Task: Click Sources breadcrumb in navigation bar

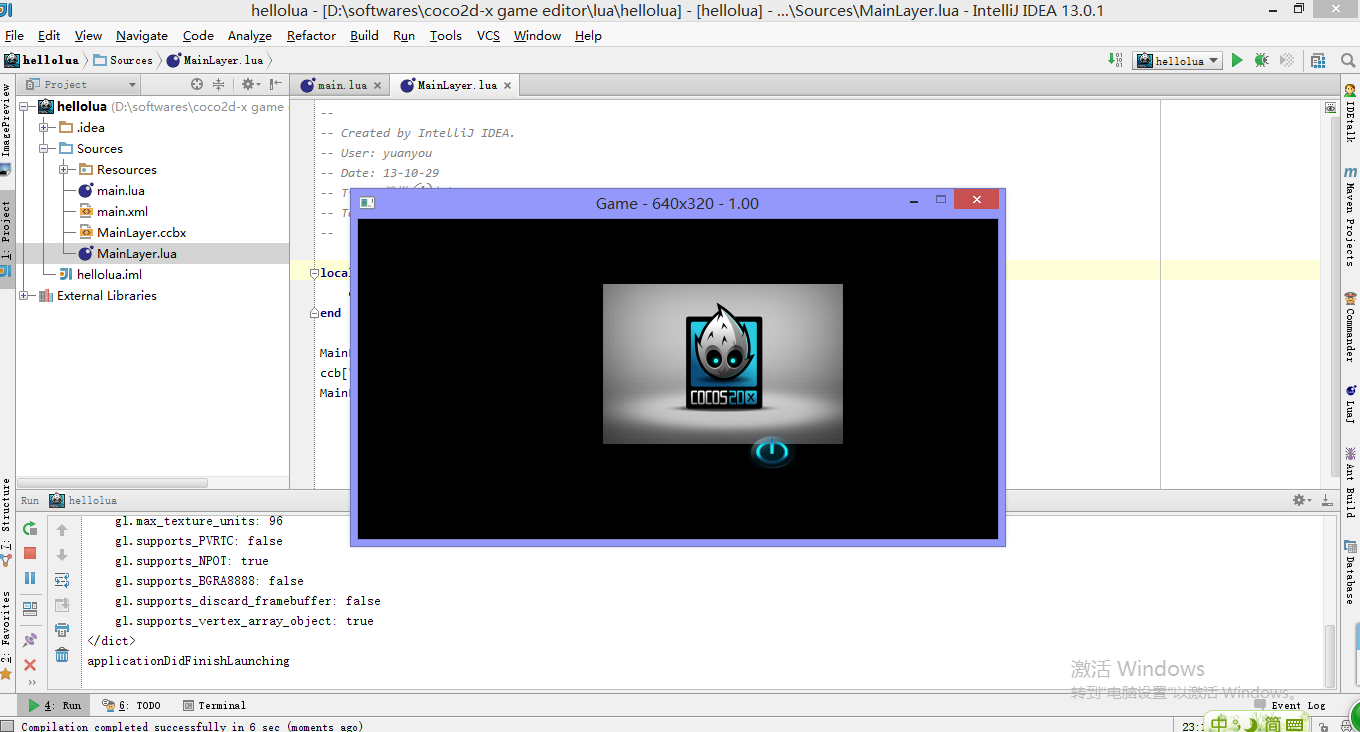Action: (x=123, y=60)
